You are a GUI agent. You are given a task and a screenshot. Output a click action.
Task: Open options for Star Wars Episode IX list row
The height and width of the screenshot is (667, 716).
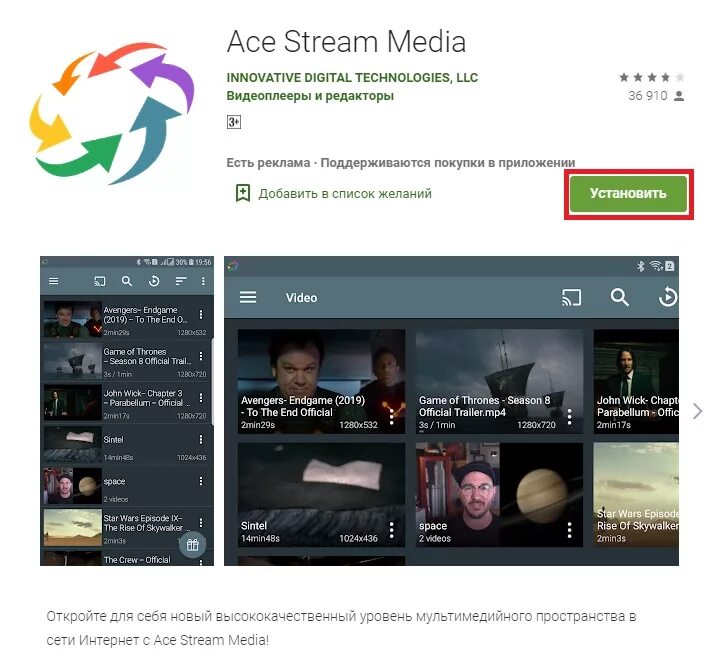201,522
